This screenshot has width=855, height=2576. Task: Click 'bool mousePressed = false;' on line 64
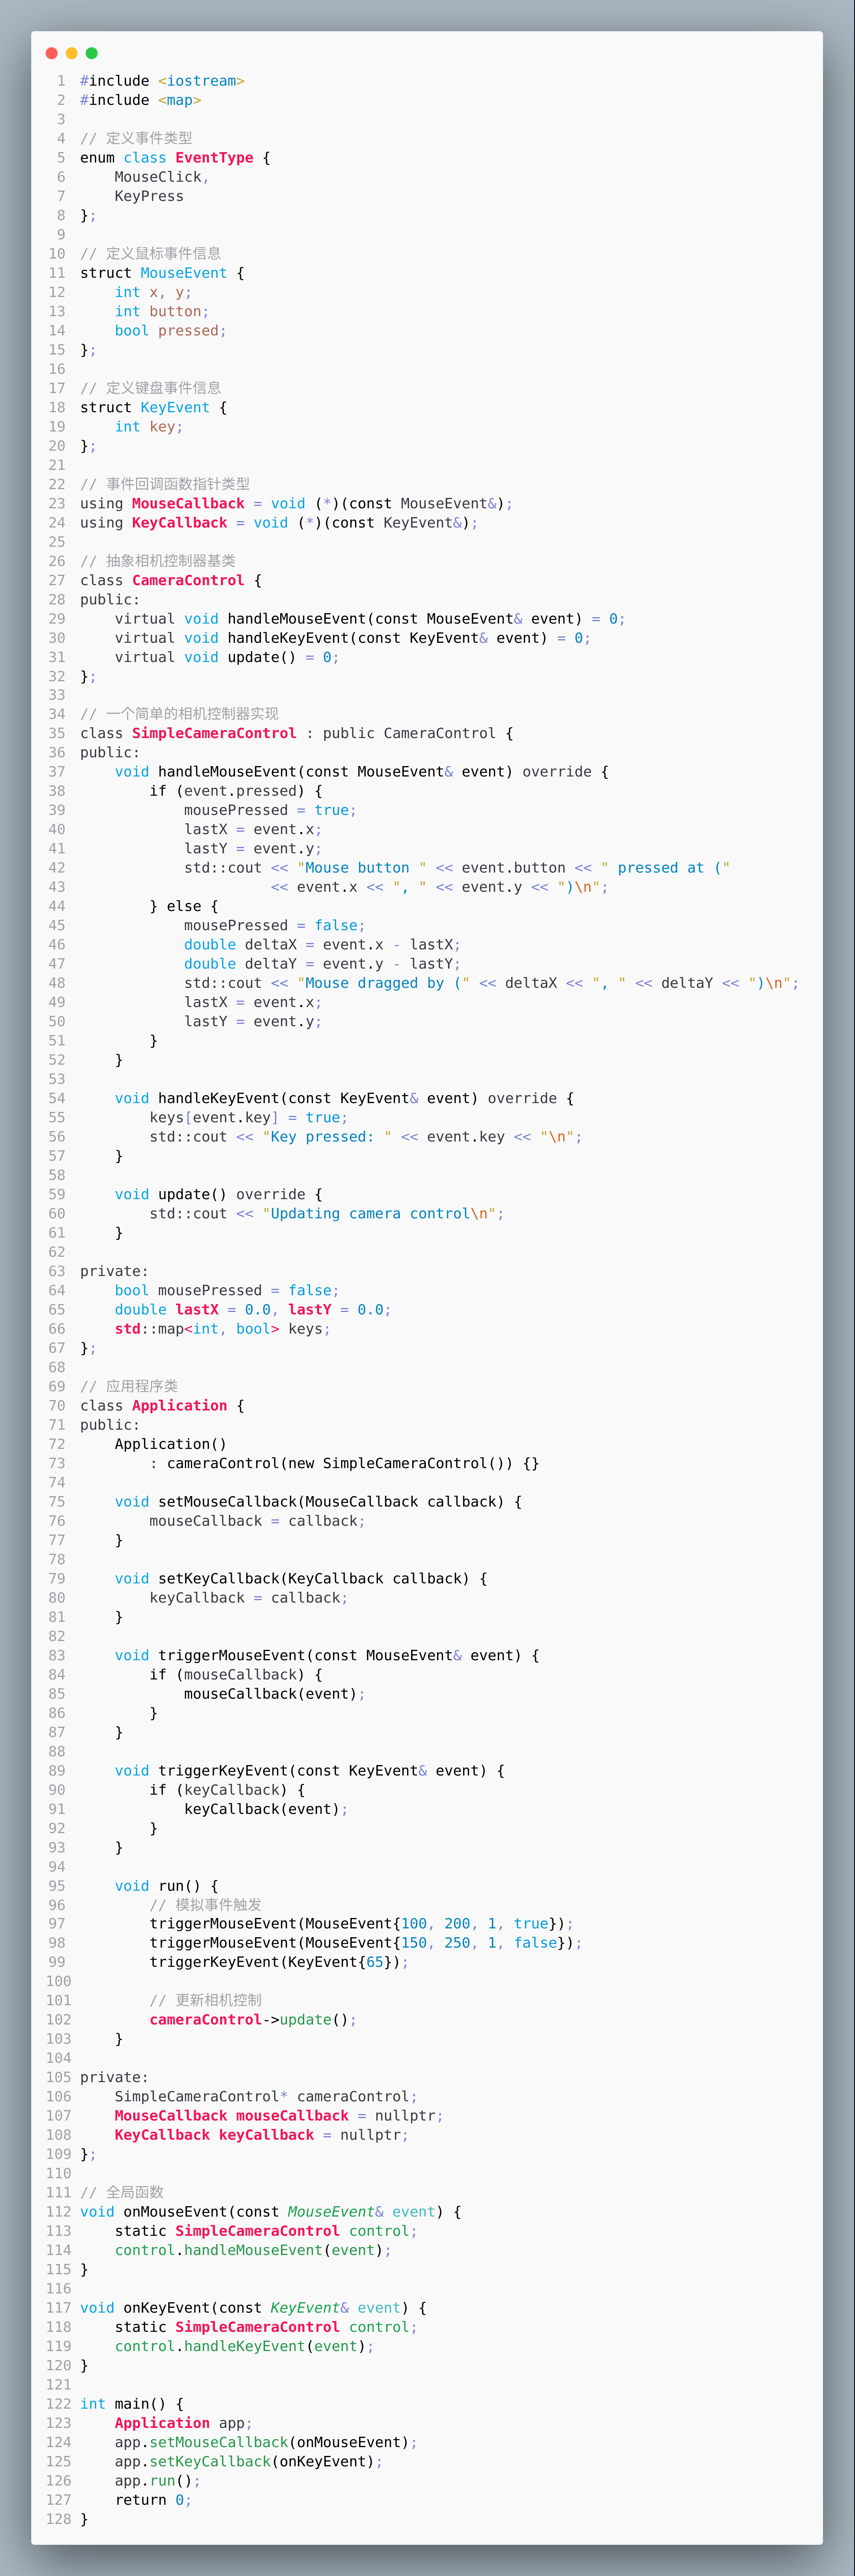[x=227, y=1290]
